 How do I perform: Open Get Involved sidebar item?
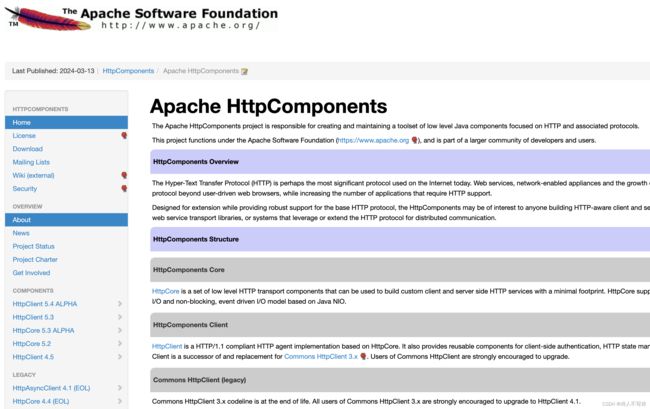pyautogui.click(x=31, y=273)
